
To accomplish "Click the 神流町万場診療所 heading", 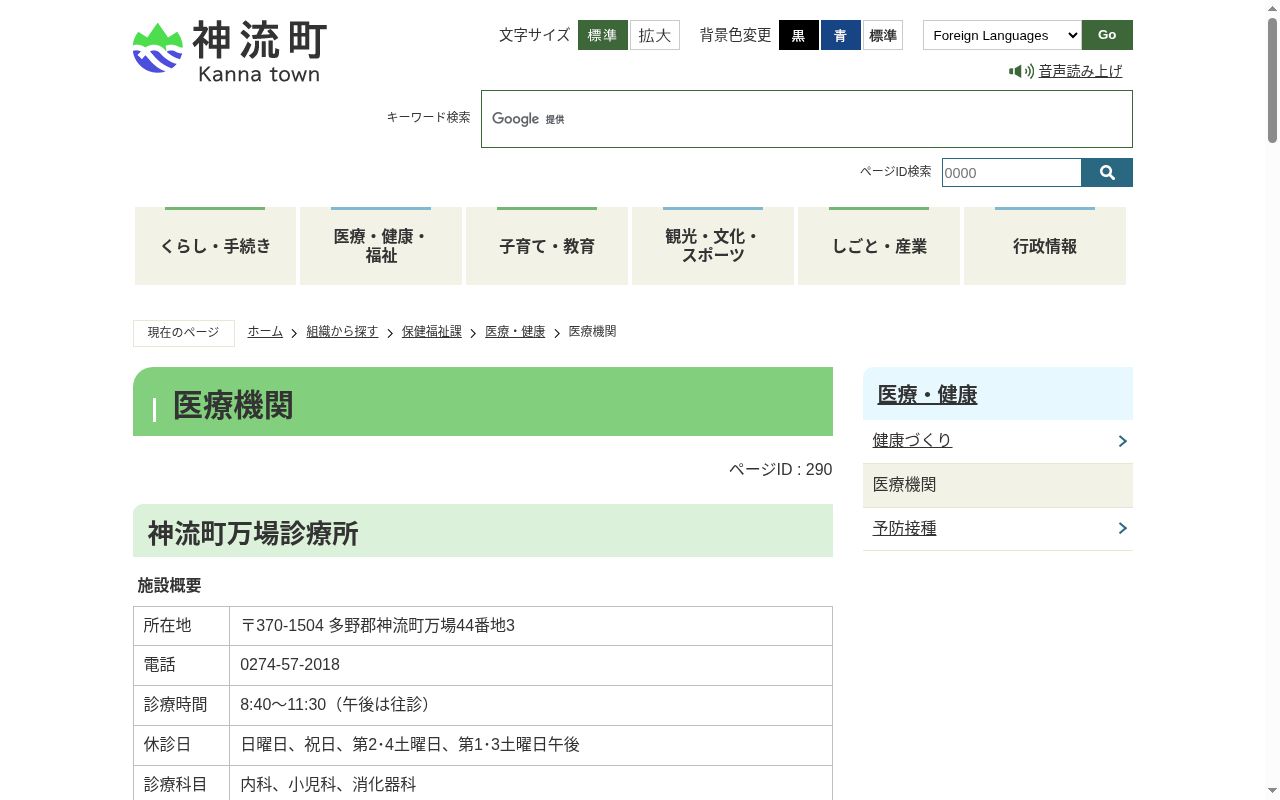I will [253, 533].
